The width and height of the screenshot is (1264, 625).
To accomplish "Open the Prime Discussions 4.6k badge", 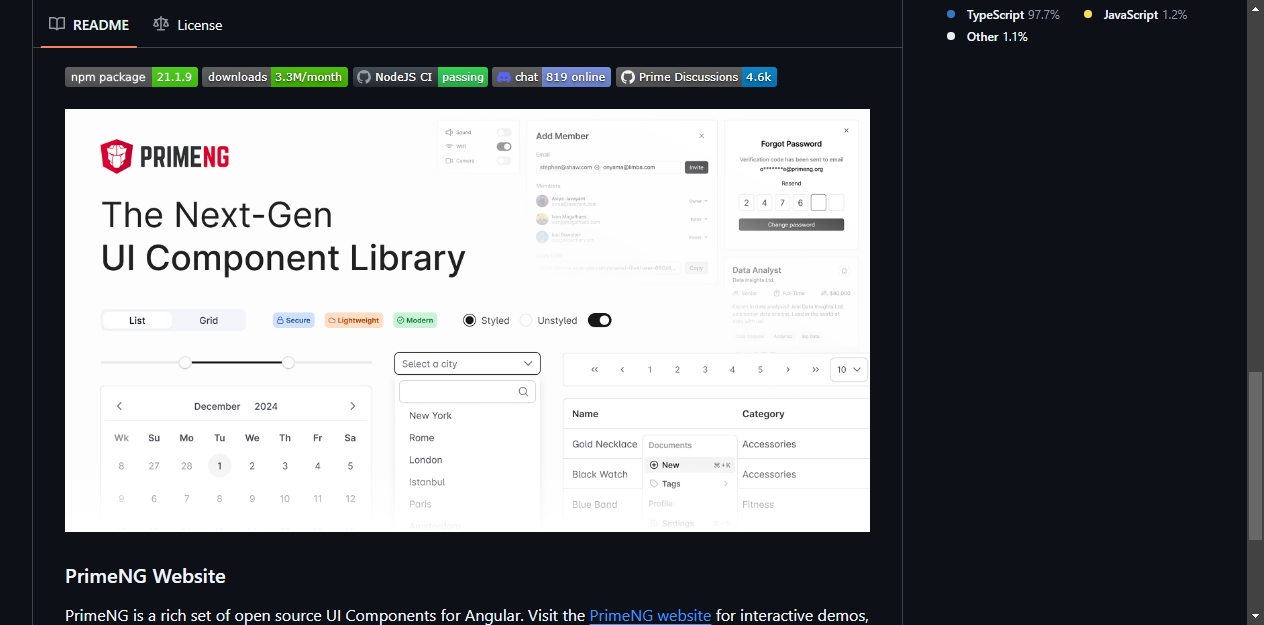I will pyautogui.click(x=696, y=77).
